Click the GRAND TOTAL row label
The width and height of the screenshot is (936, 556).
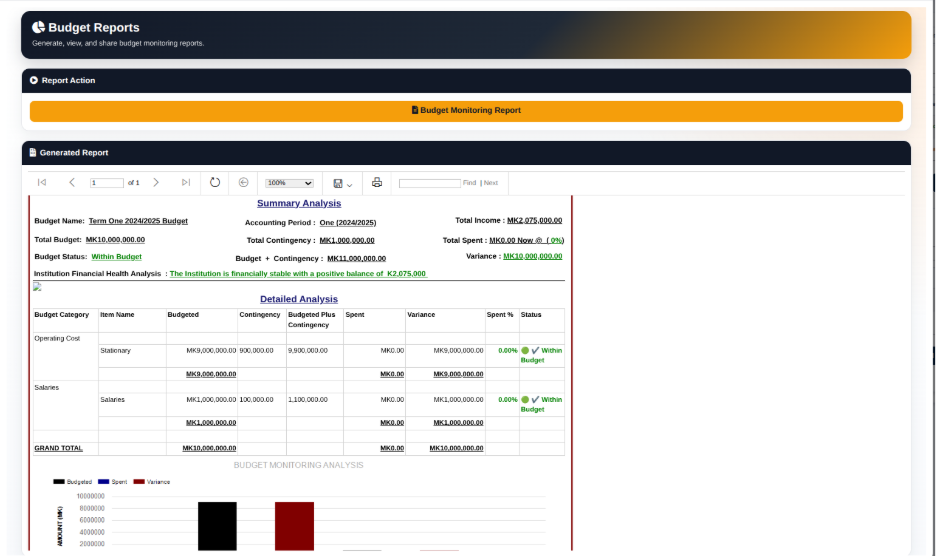[58, 449]
